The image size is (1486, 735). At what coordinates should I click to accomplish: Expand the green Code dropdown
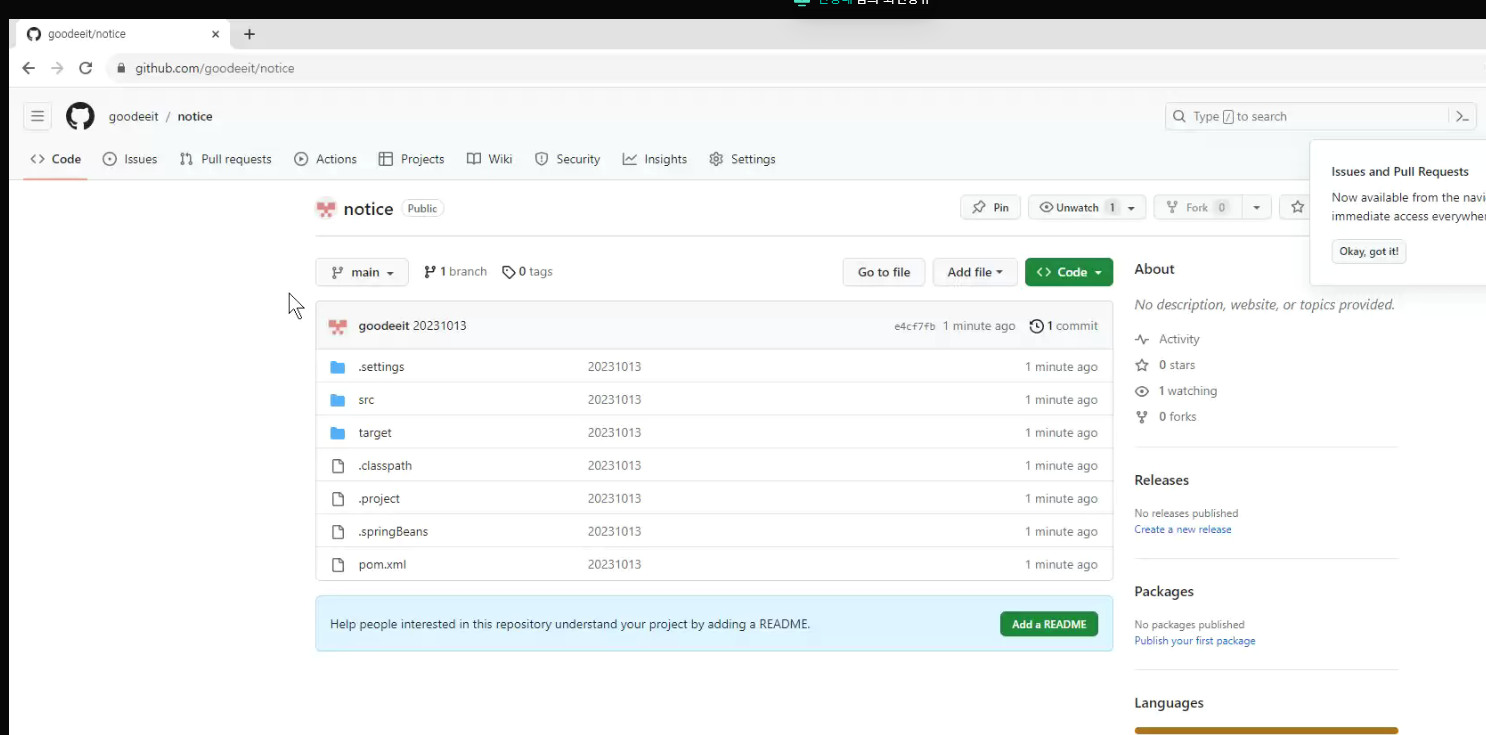click(1069, 272)
